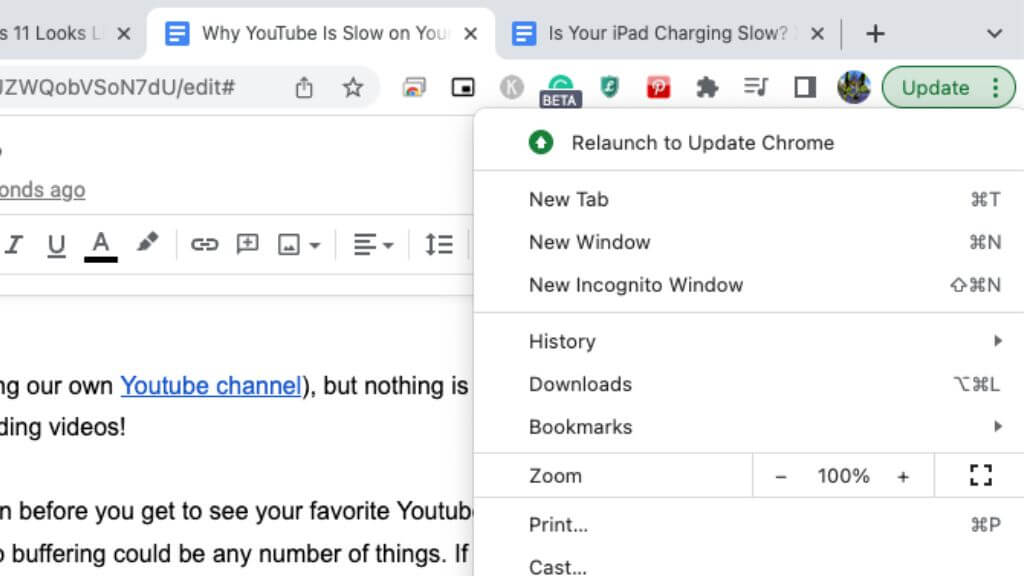Open a new tab with plus button
1024x576 pixels.
coord(875,33)
